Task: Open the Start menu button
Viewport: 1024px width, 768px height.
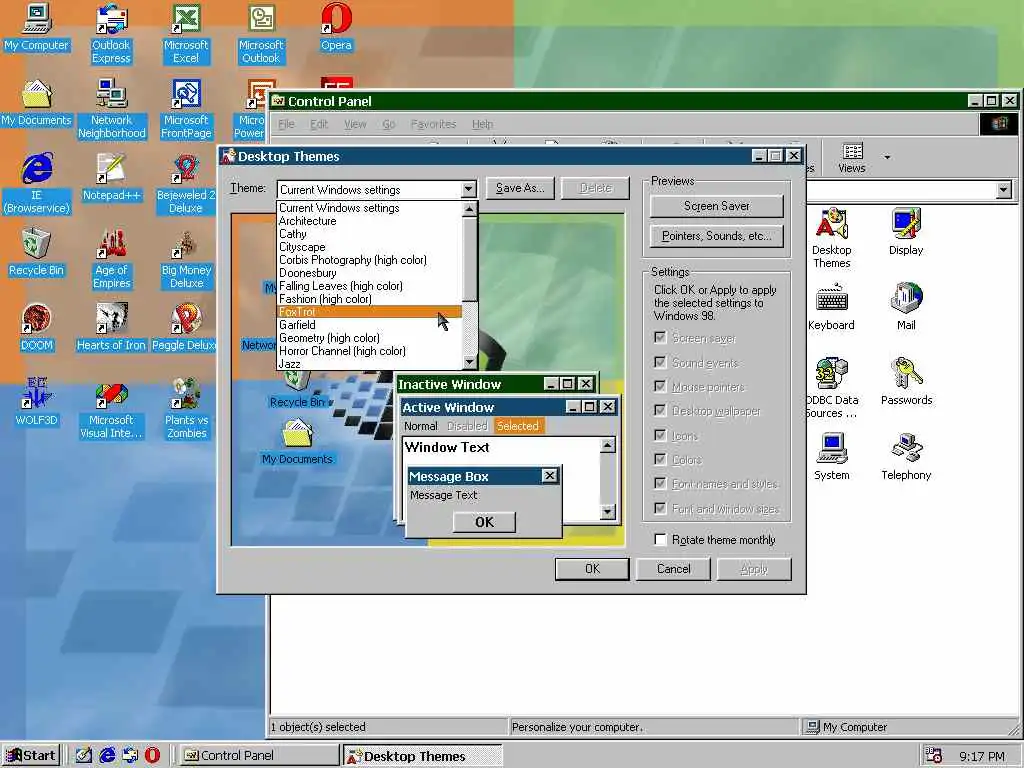Action: (x=31, y=756)
